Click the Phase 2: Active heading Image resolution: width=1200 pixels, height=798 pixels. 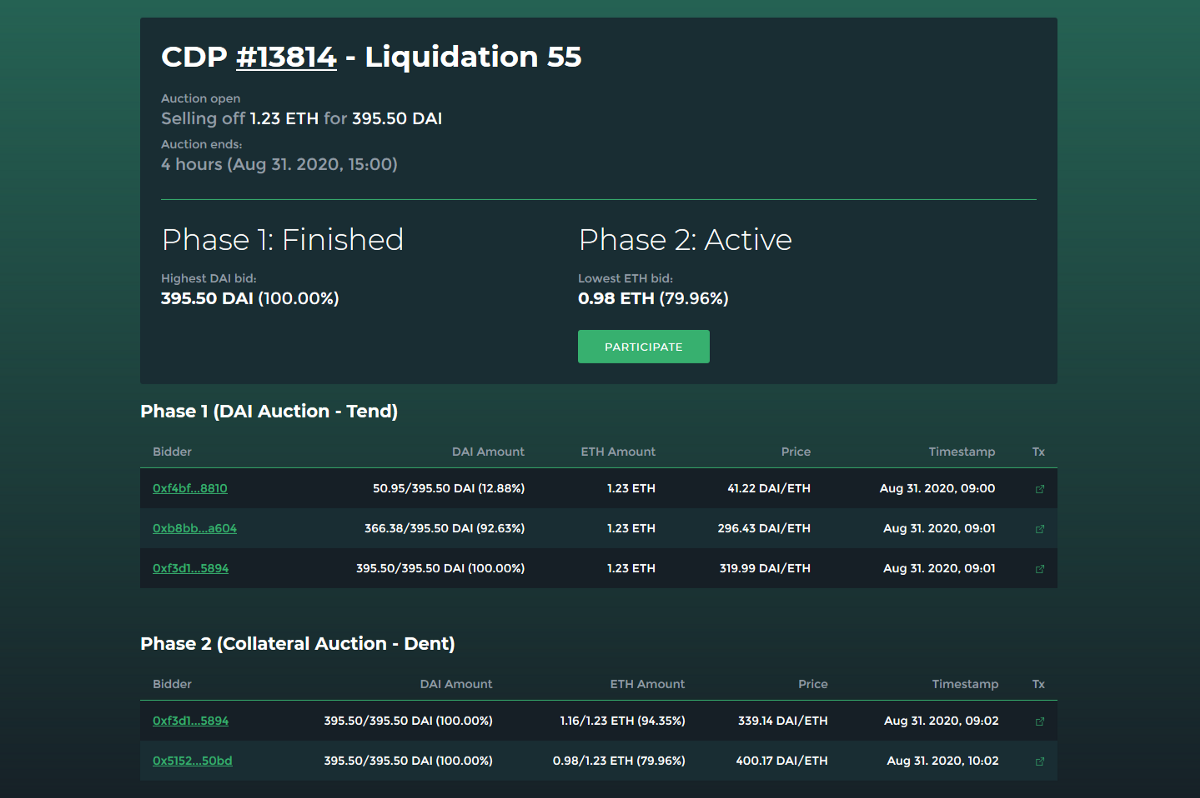click(685, 240)
